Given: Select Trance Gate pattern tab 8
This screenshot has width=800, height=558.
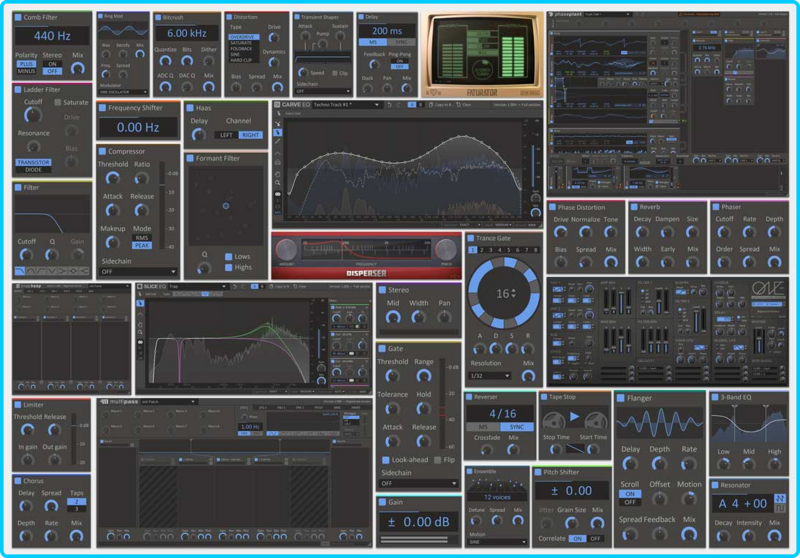Looking at the screenshot, I should pyautogui.click(x=535, y=250).
